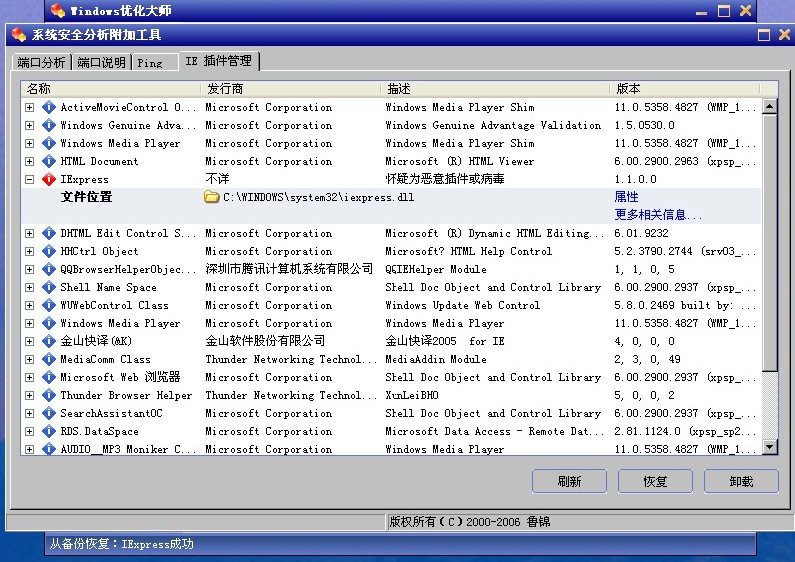Collapse the IExpress tree entry

pyautogui.click(x=30, y=180)
